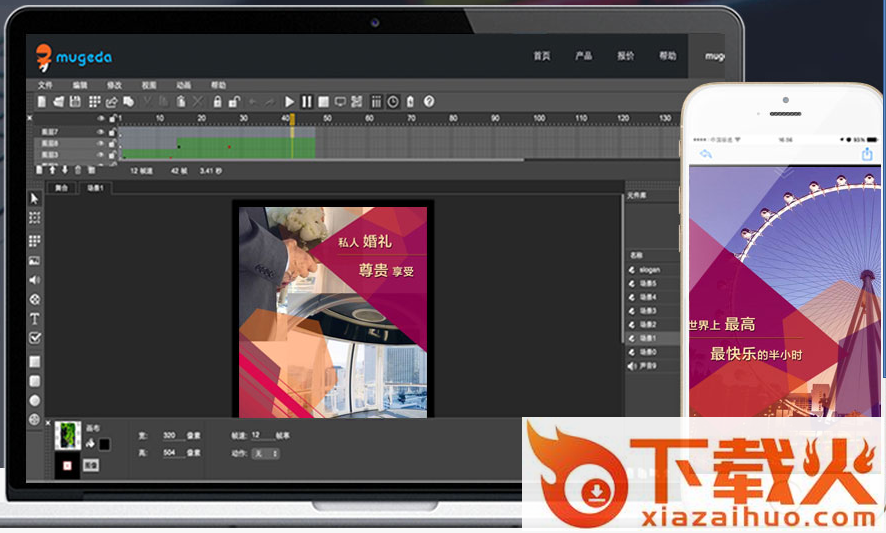Image resolution: width=886 pixels, height=533 pixels.
Task: Open the 动画 menu
Action: coord(183,86)
